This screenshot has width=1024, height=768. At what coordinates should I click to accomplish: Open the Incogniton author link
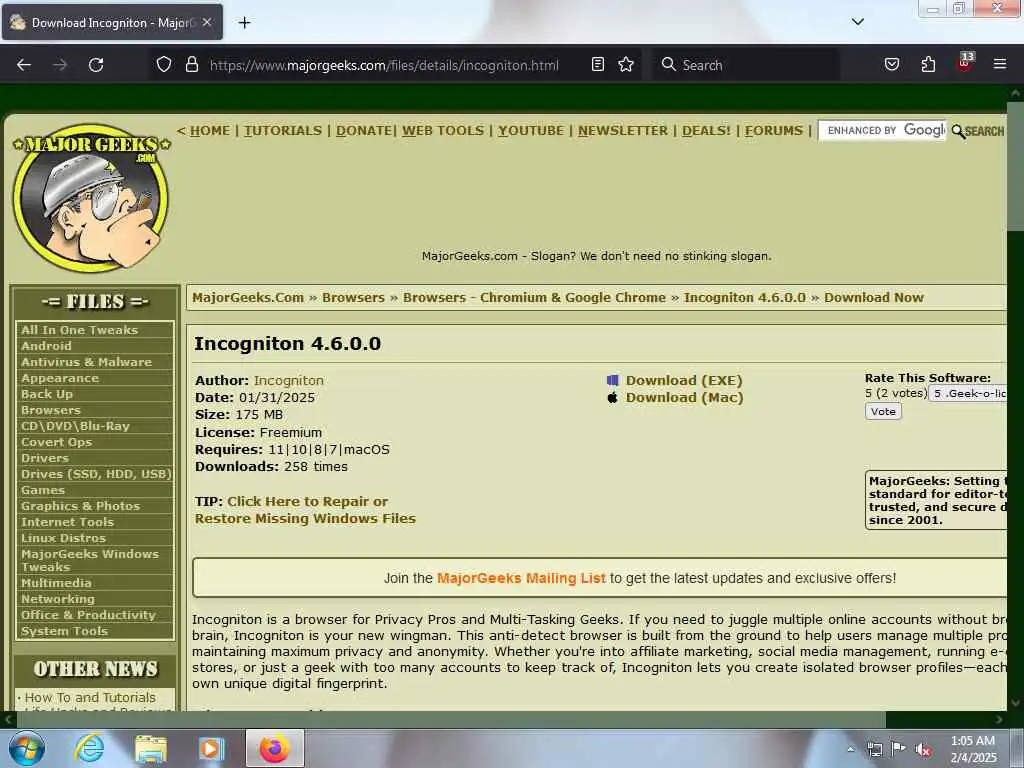pyautogui.click(x=289, y=380)
